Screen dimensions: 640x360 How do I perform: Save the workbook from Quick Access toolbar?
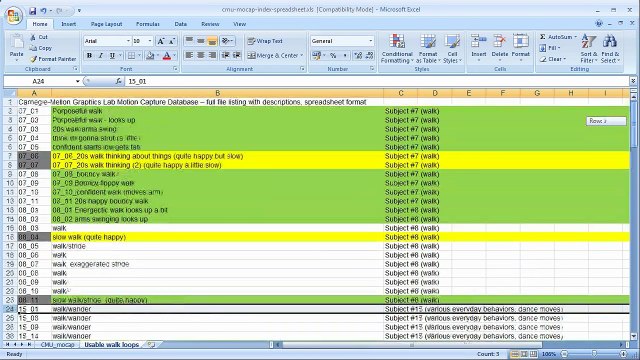[x=32, y=10]
